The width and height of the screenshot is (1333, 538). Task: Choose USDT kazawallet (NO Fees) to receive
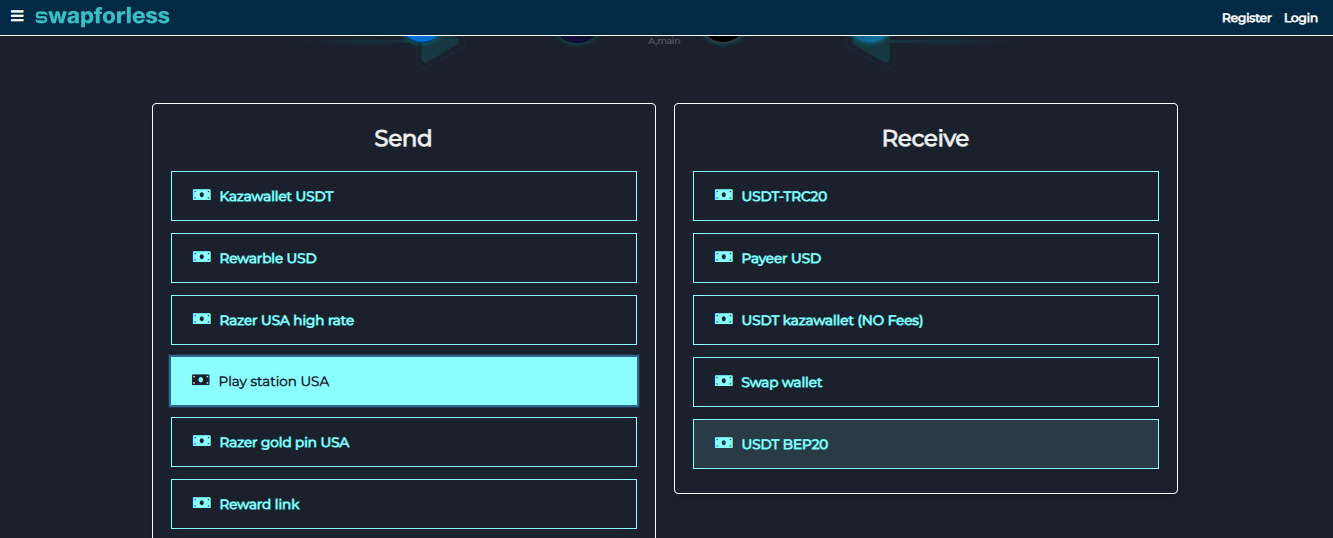[926, 320]
